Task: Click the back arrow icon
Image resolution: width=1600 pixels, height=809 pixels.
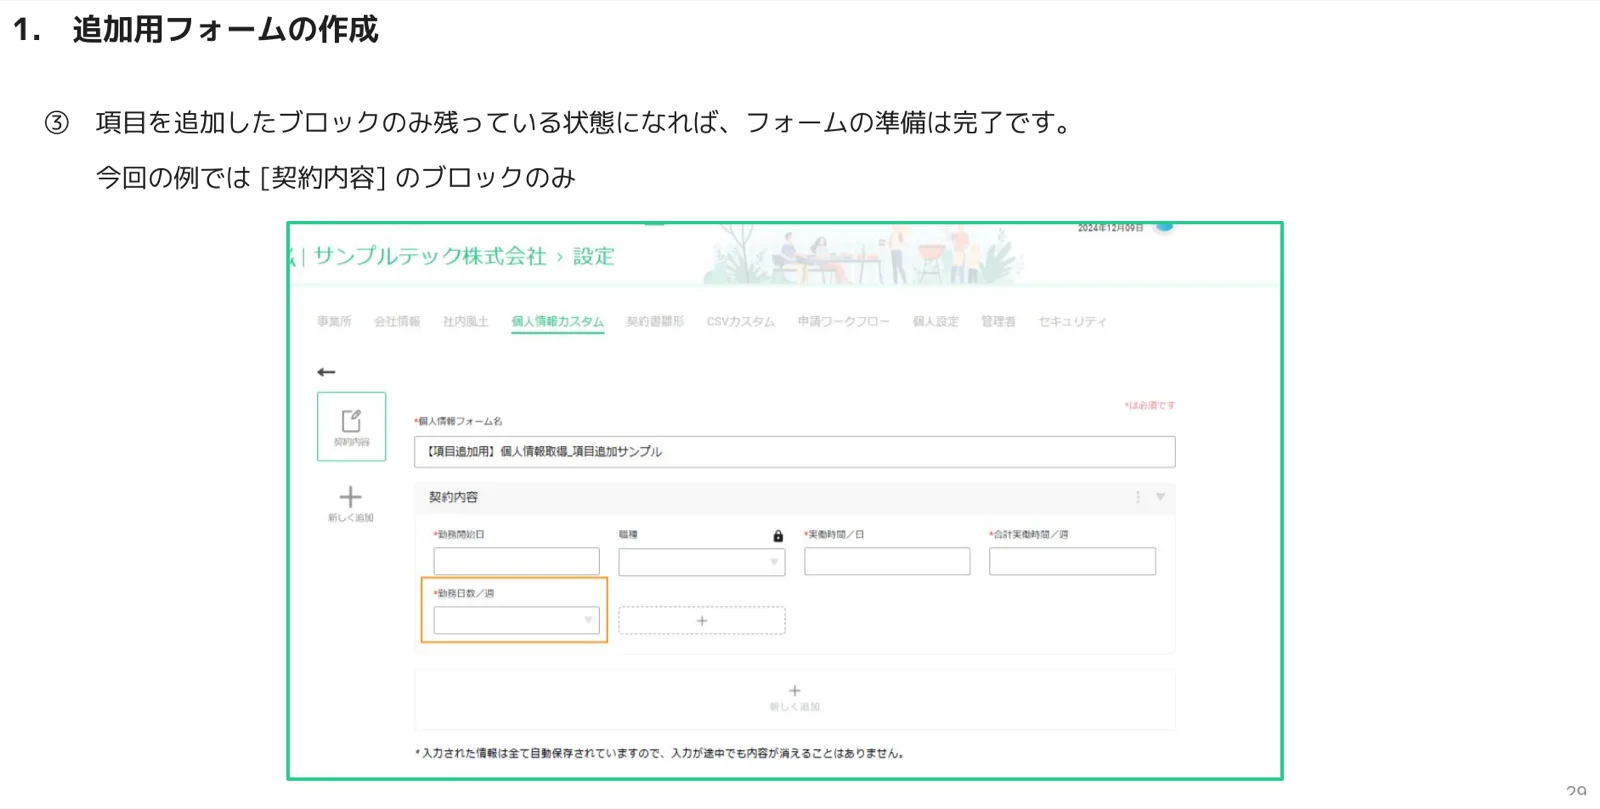Action: tap(326, 372)
